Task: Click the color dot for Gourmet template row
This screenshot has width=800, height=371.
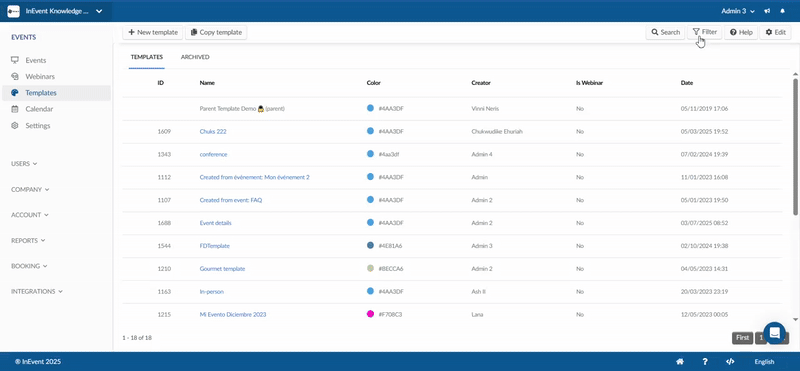Action: tap(370, 268)
